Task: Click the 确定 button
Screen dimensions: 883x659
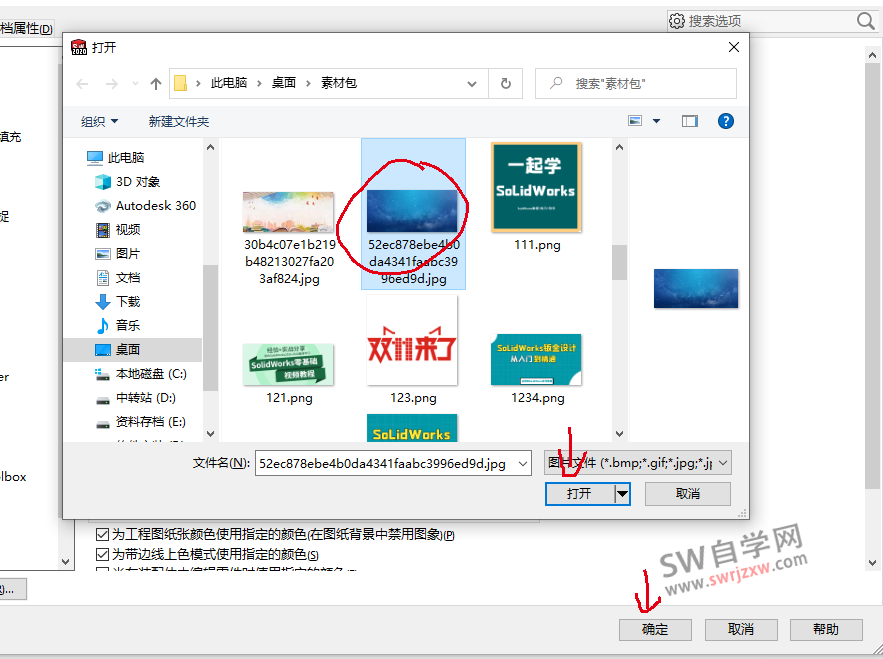Action: click(655, 630)
